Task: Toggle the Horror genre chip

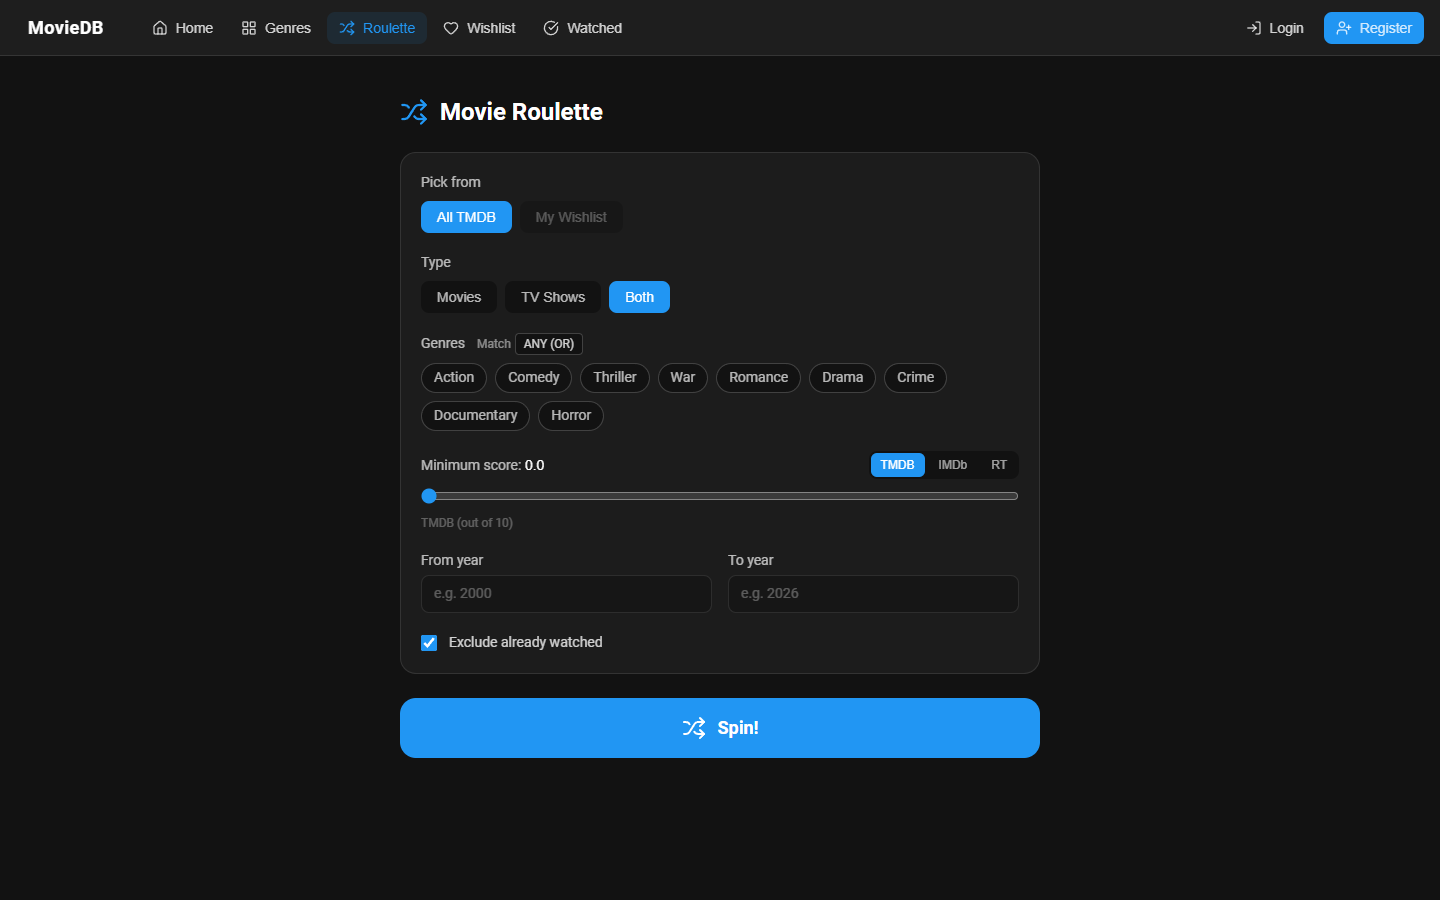Action: pyautogui.click(x=571, y=416)
